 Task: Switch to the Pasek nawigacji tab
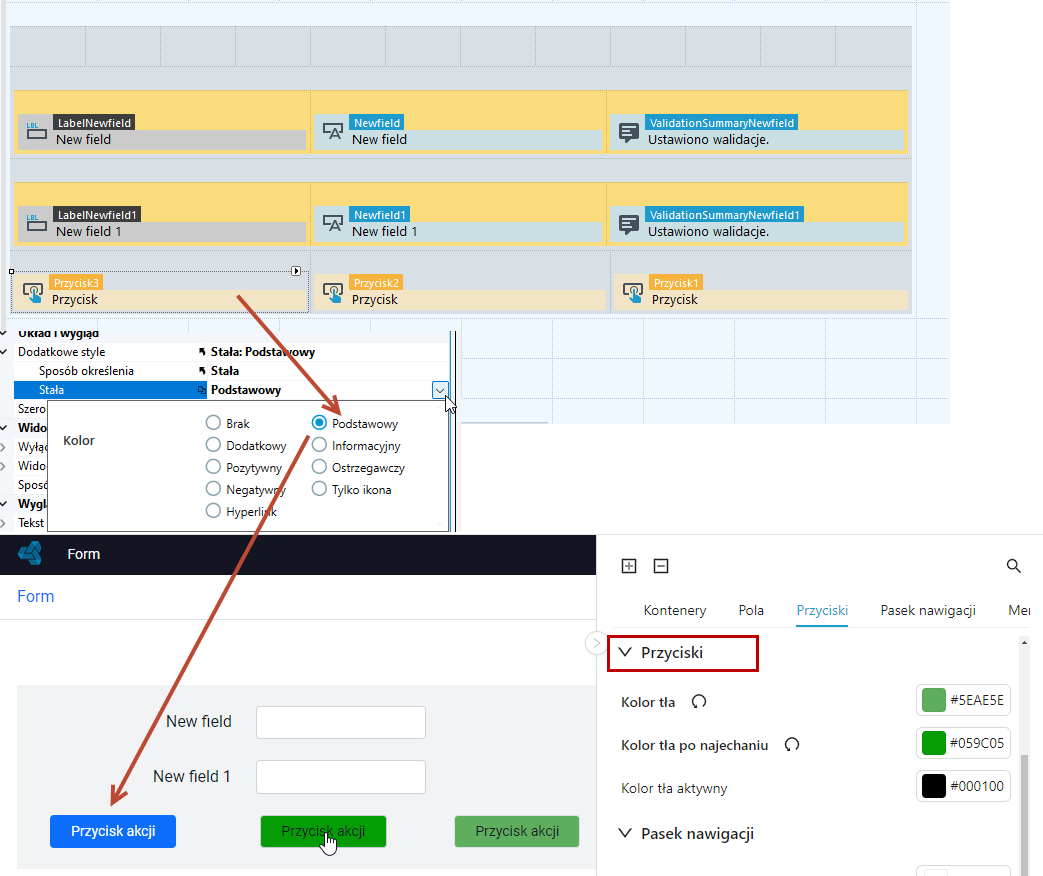coord(928,611)
